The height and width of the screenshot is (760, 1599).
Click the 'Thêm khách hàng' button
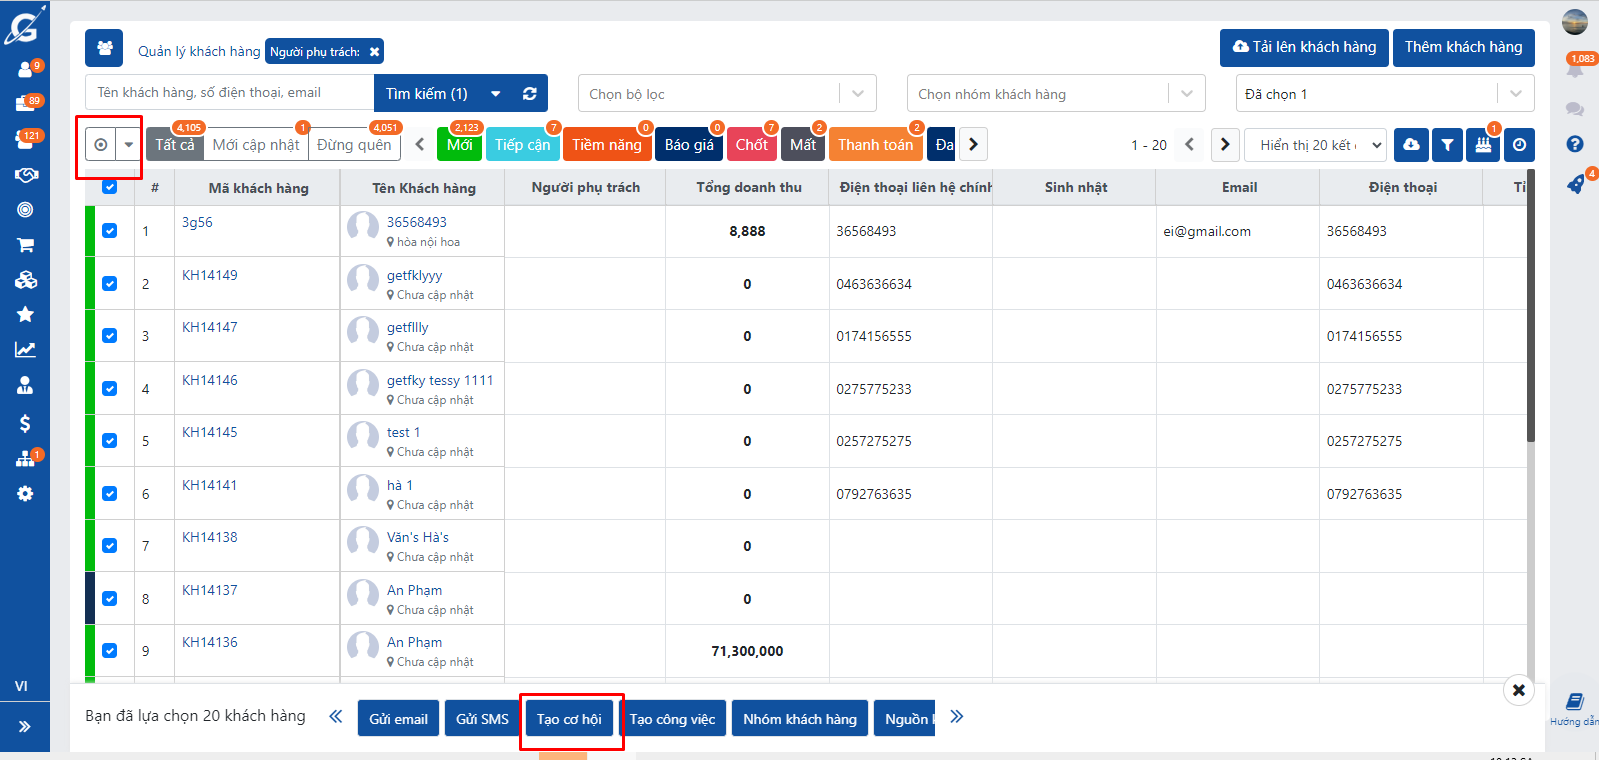(1463, 47)
